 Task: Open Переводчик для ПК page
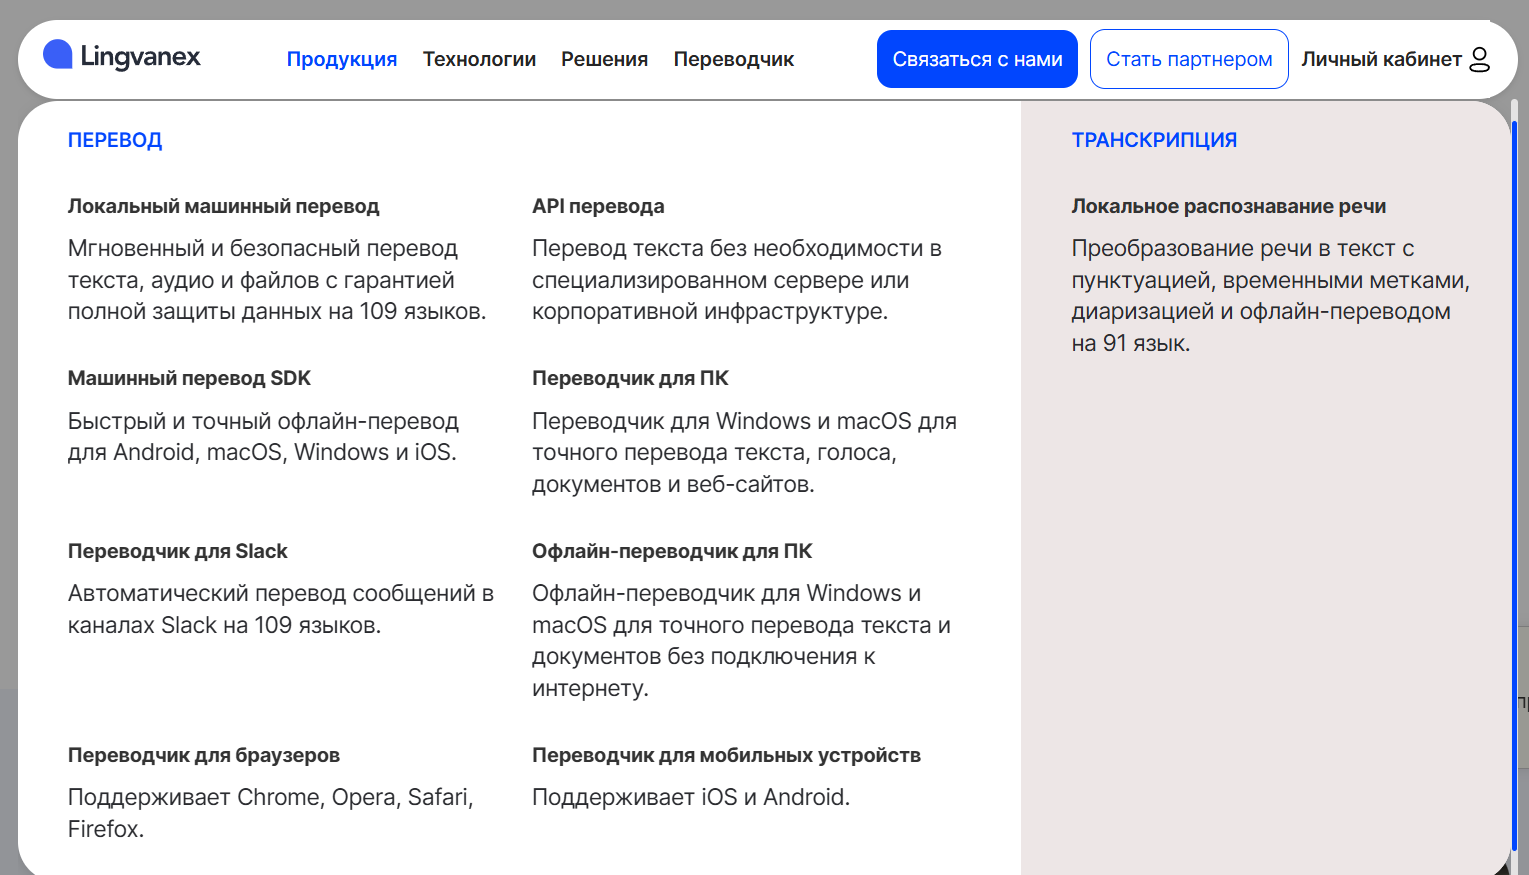coord(630,379)
